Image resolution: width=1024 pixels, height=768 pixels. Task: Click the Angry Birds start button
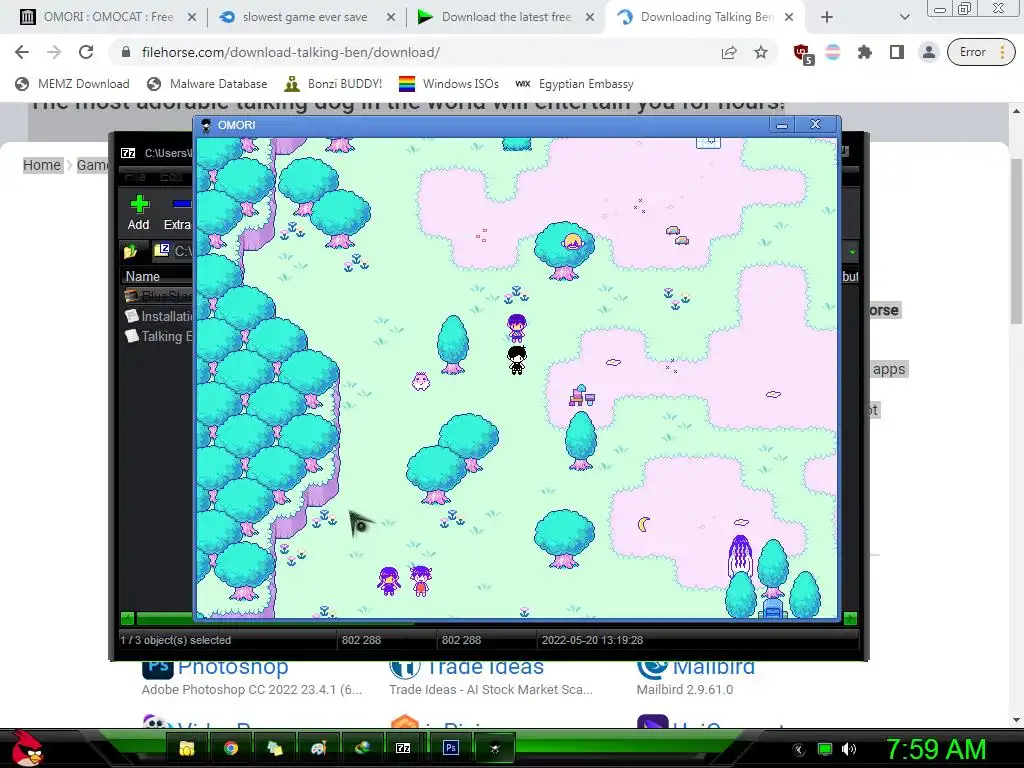[x=27, y=748]
